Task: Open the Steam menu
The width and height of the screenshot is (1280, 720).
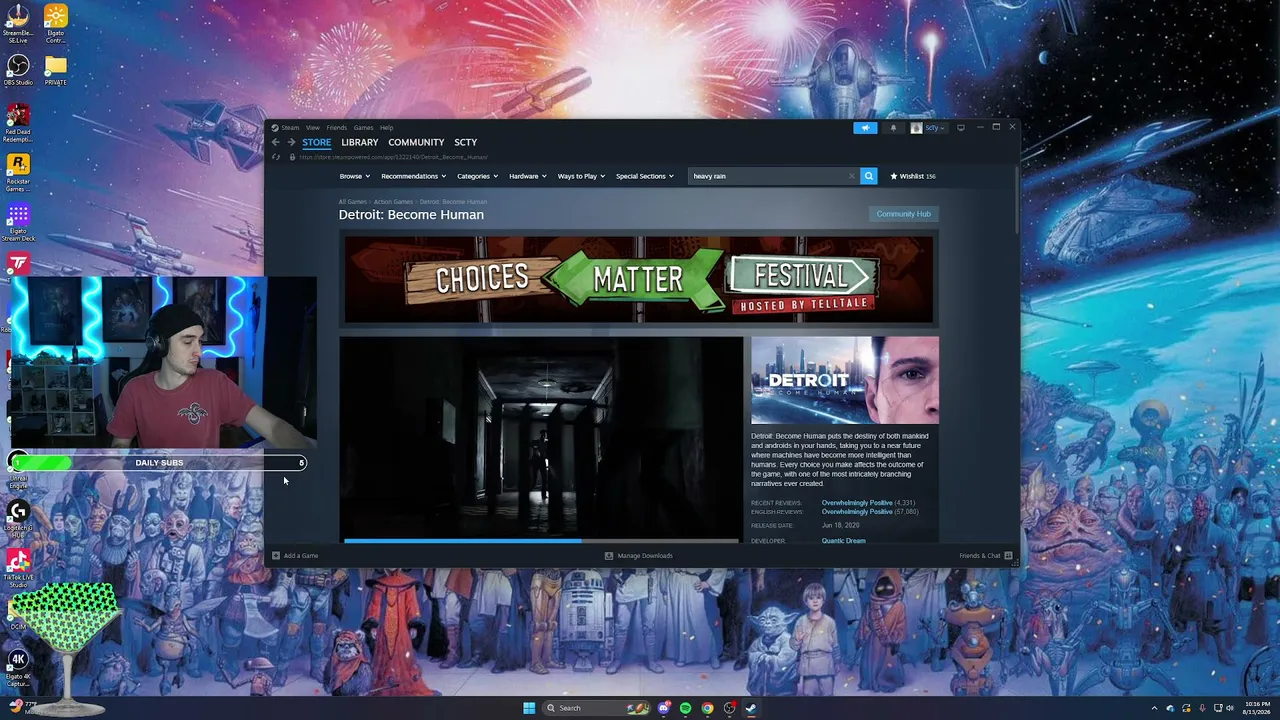Action: point(290,128)
